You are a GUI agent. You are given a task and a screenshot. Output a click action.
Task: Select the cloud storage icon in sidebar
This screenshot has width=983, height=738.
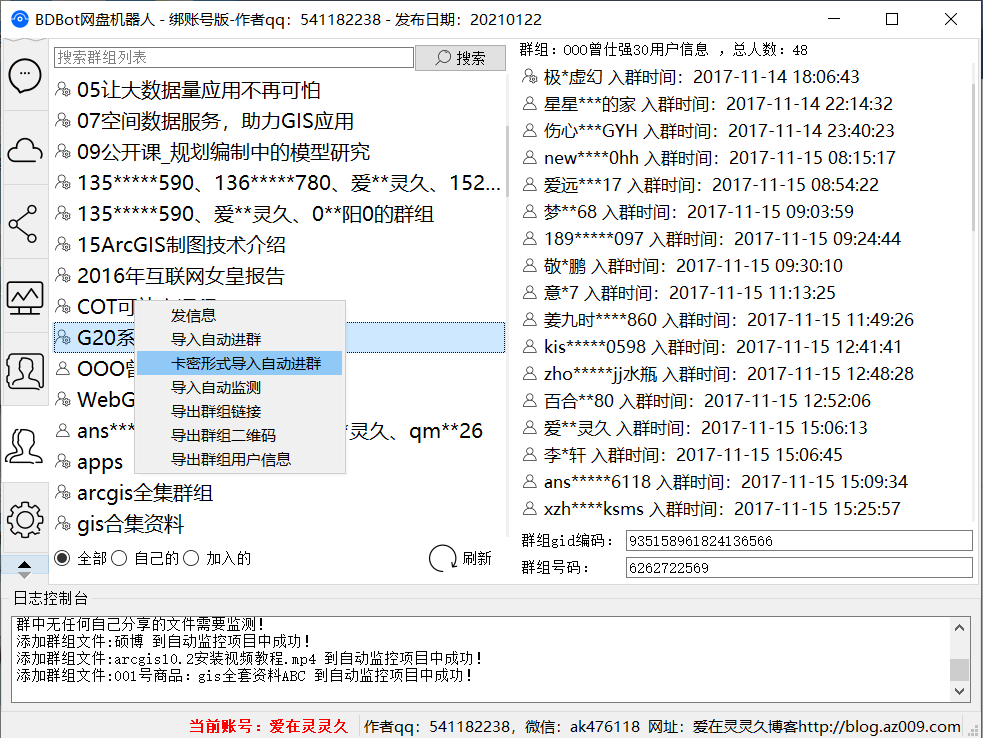24,150
